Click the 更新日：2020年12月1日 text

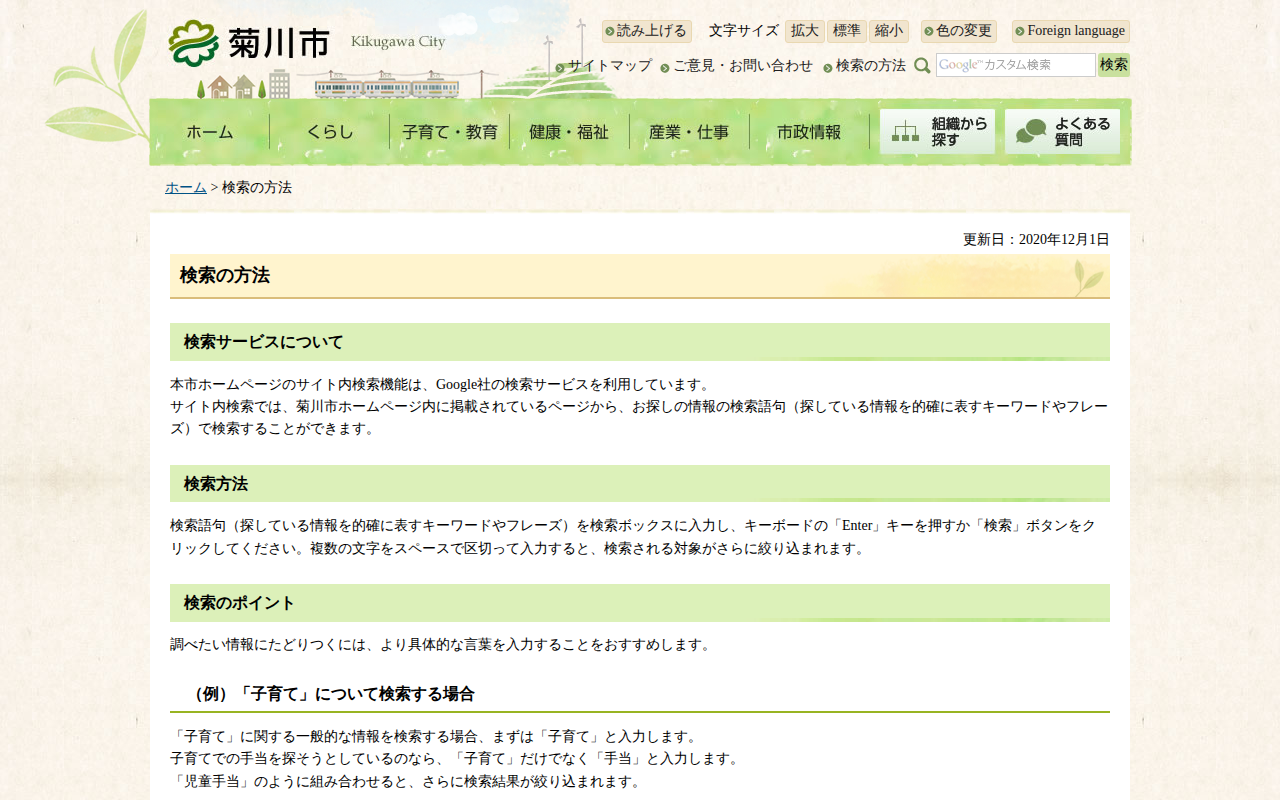(x=1036, y=240)
